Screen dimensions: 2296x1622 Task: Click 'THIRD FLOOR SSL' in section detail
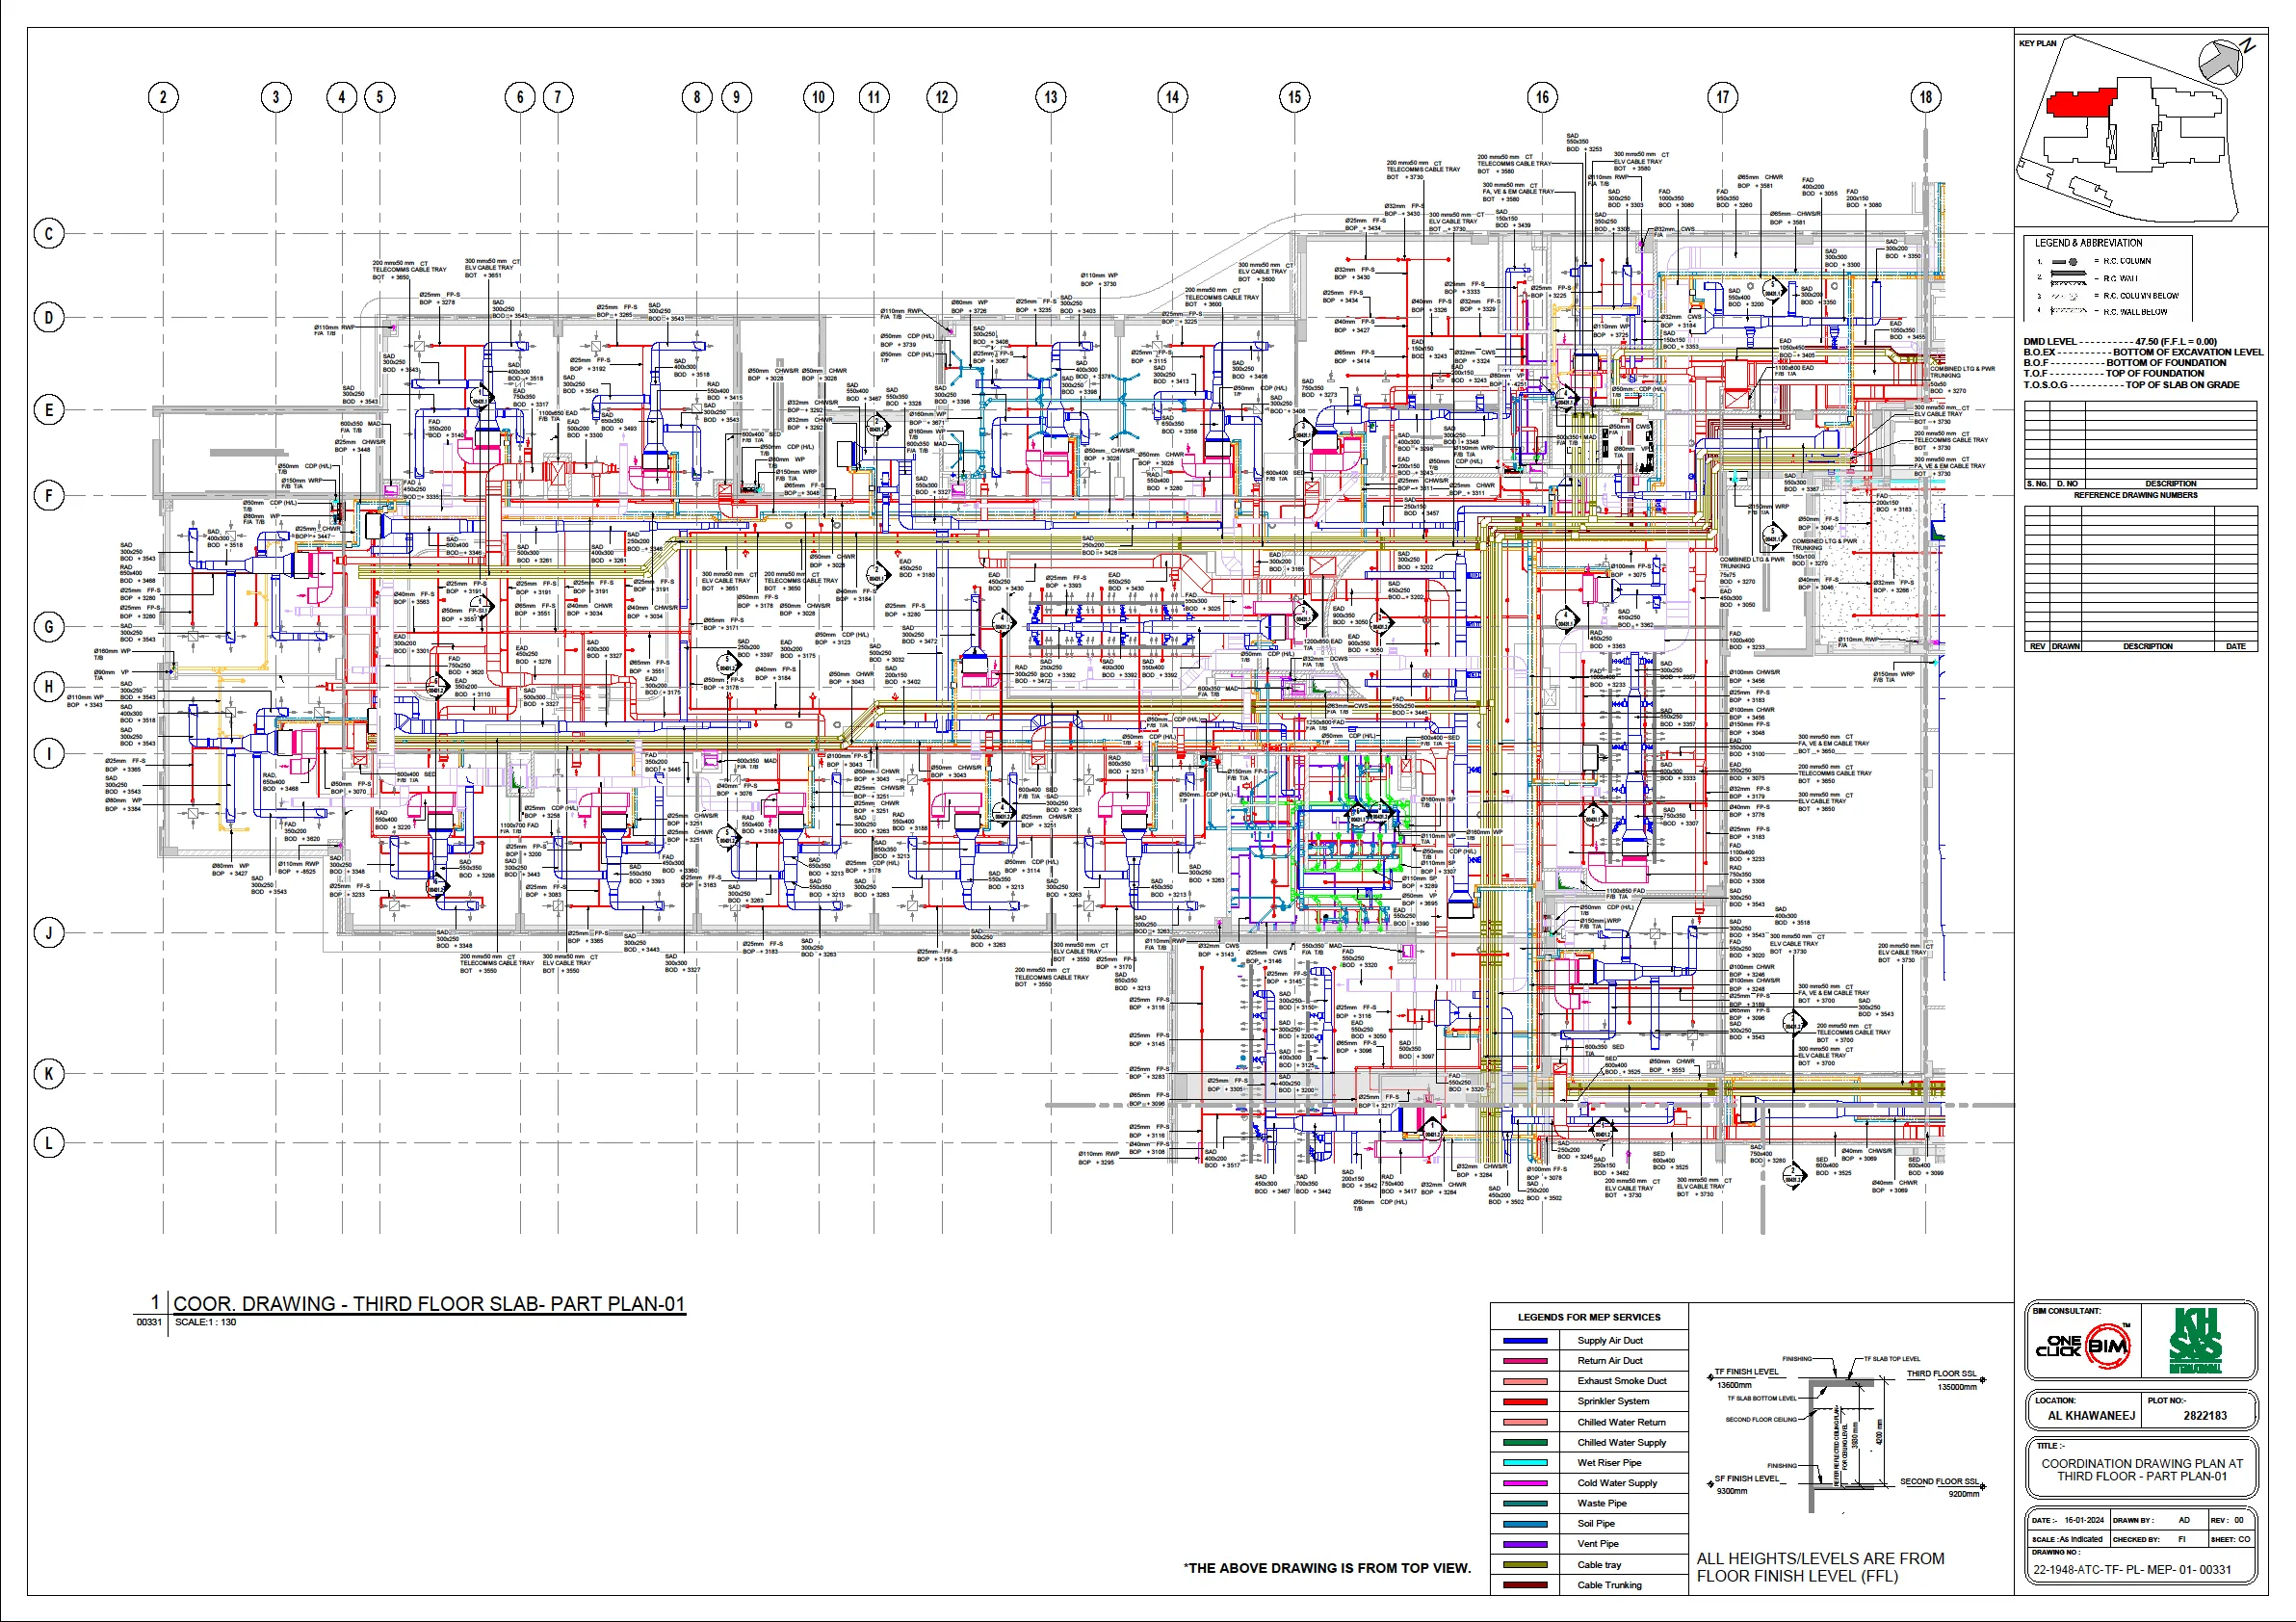coord(1941,1373)
